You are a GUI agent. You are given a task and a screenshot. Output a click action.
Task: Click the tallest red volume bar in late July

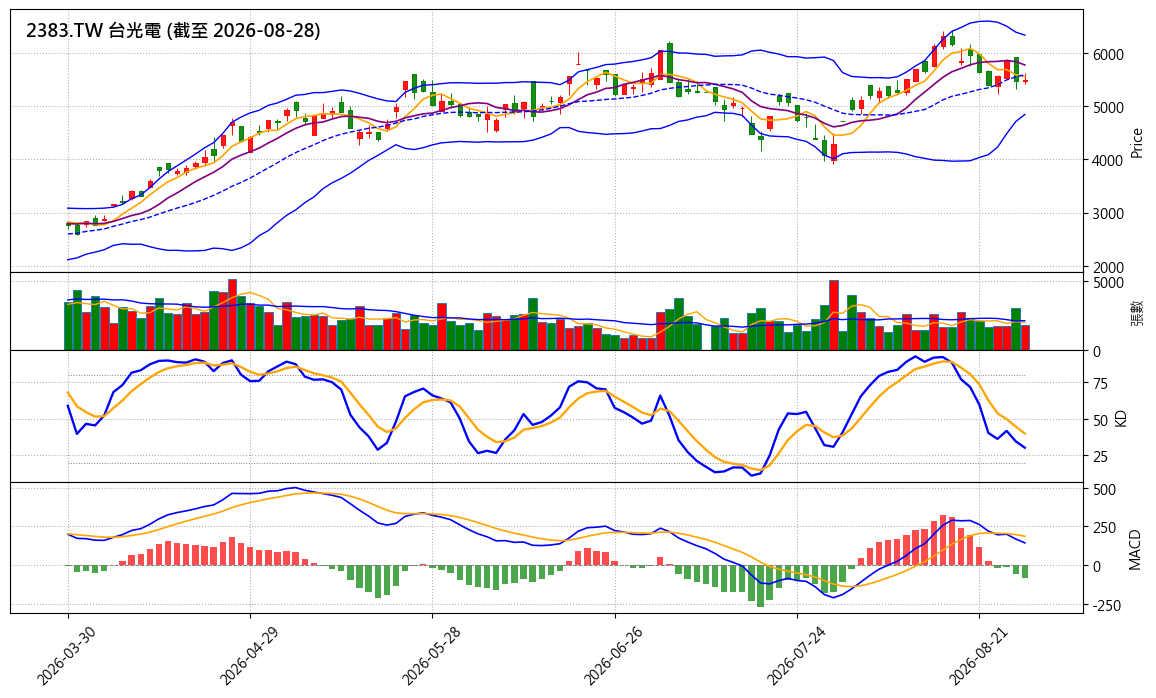click(x=834, y=315)
